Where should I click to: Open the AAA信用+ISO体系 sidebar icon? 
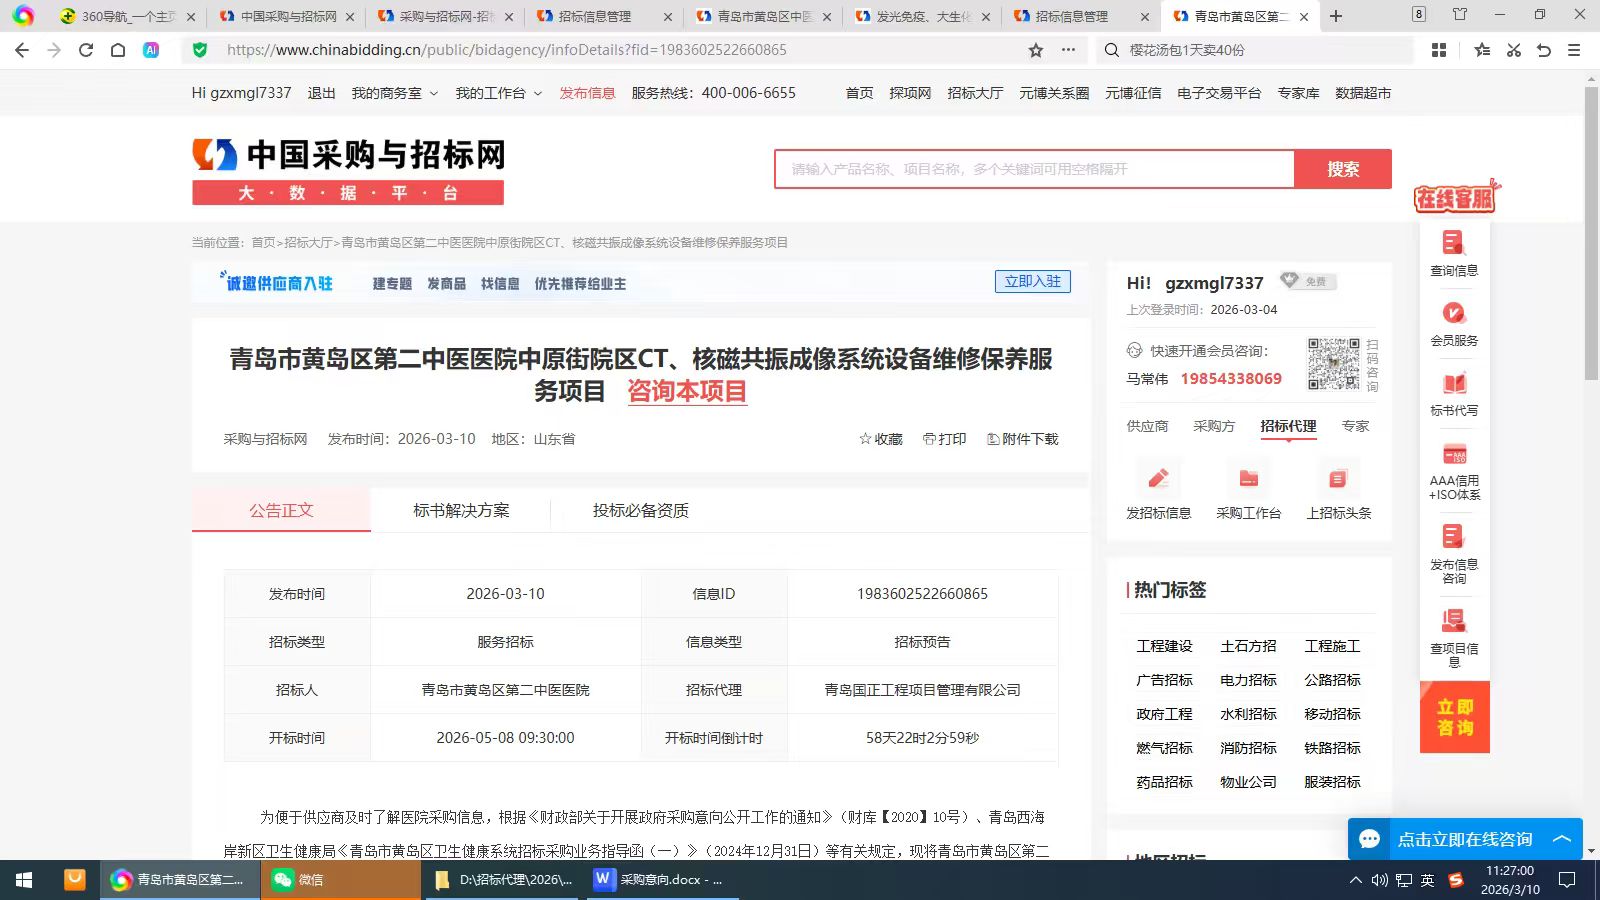point(1454,455)
